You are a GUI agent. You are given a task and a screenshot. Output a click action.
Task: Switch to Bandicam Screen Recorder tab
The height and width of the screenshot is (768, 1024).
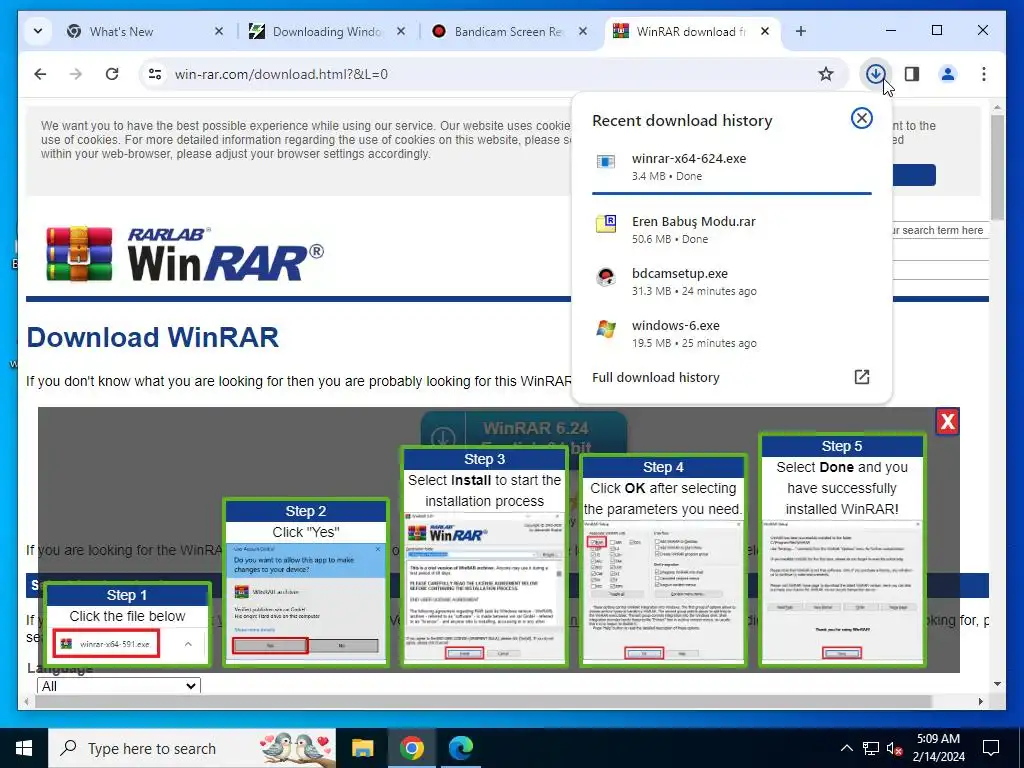(507, 31)
